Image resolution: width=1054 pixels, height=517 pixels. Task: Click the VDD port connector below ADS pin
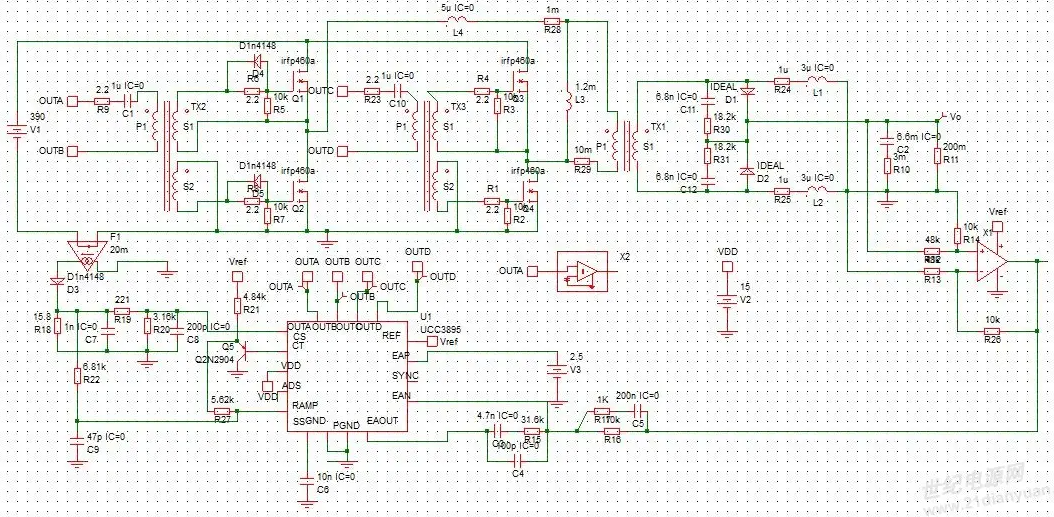pos(267,386)
